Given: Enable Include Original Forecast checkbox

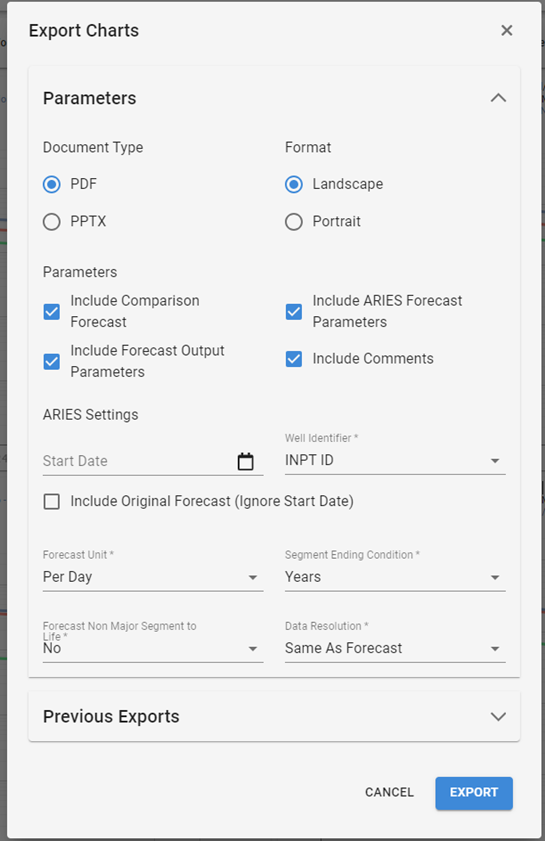Looking at the screenshot, I should click(x=52, y=501).
